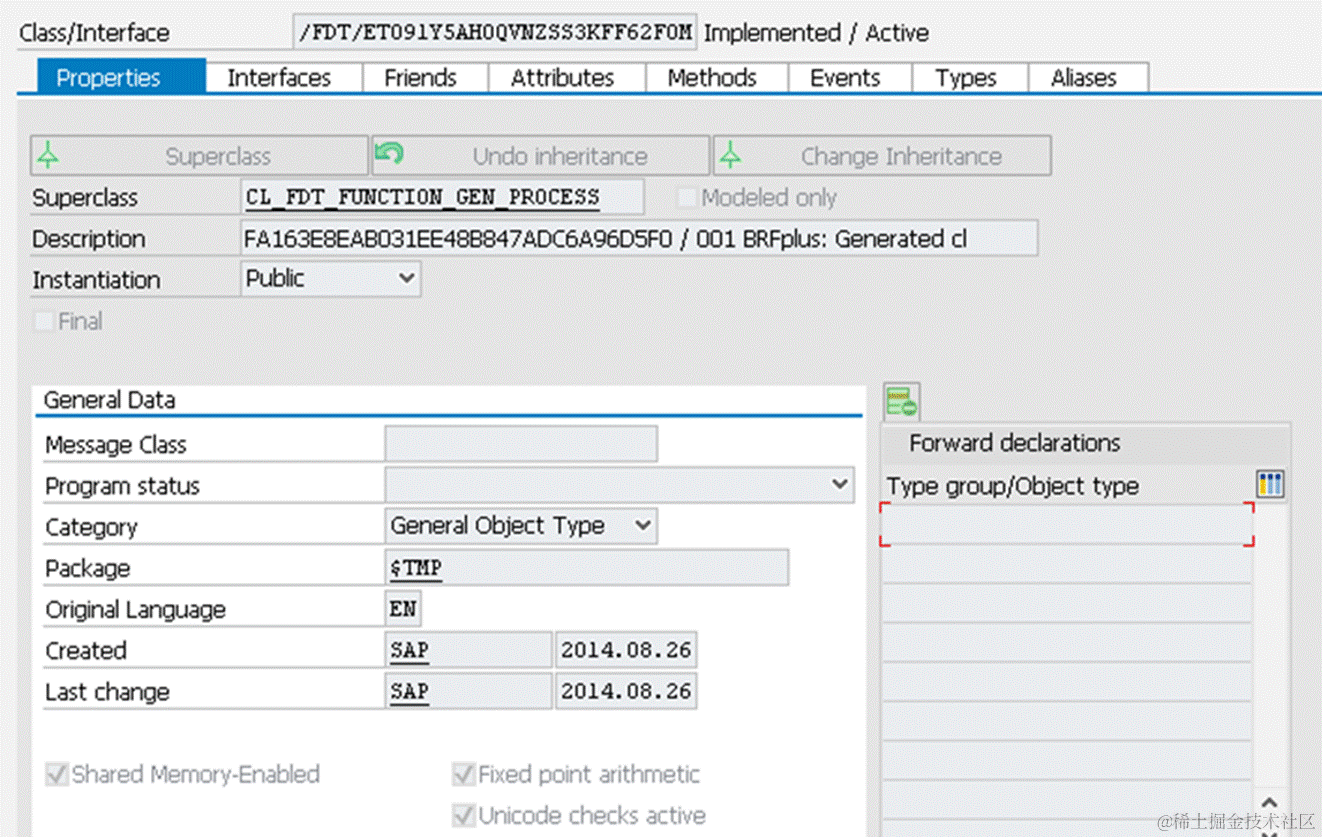Click the Created user SAP field

click(x=468, y=650)
